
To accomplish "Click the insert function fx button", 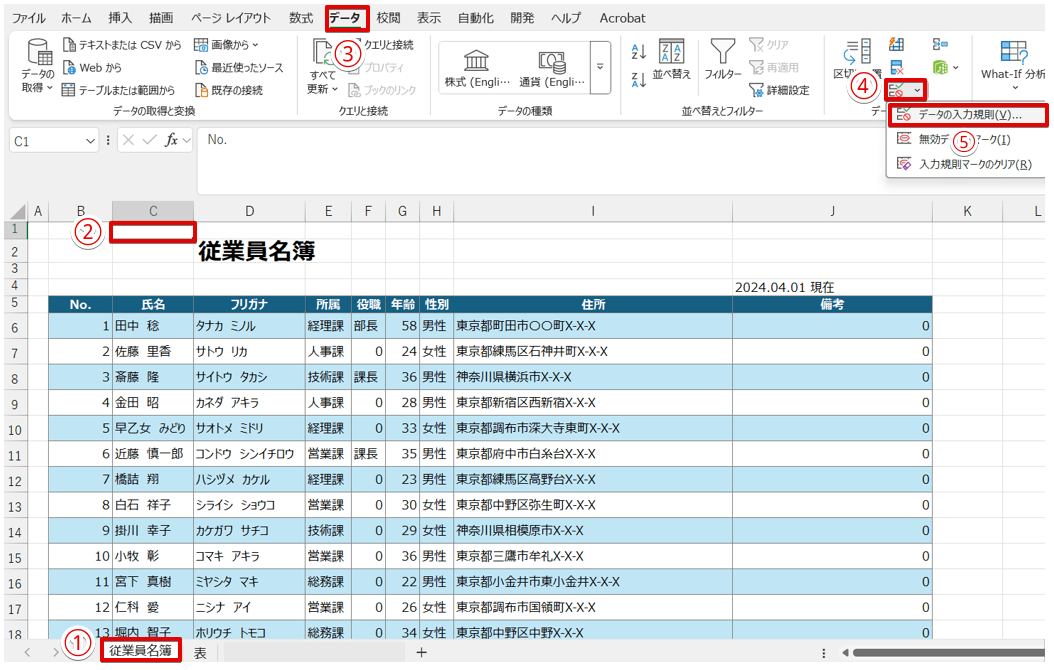I will point(174,140).
